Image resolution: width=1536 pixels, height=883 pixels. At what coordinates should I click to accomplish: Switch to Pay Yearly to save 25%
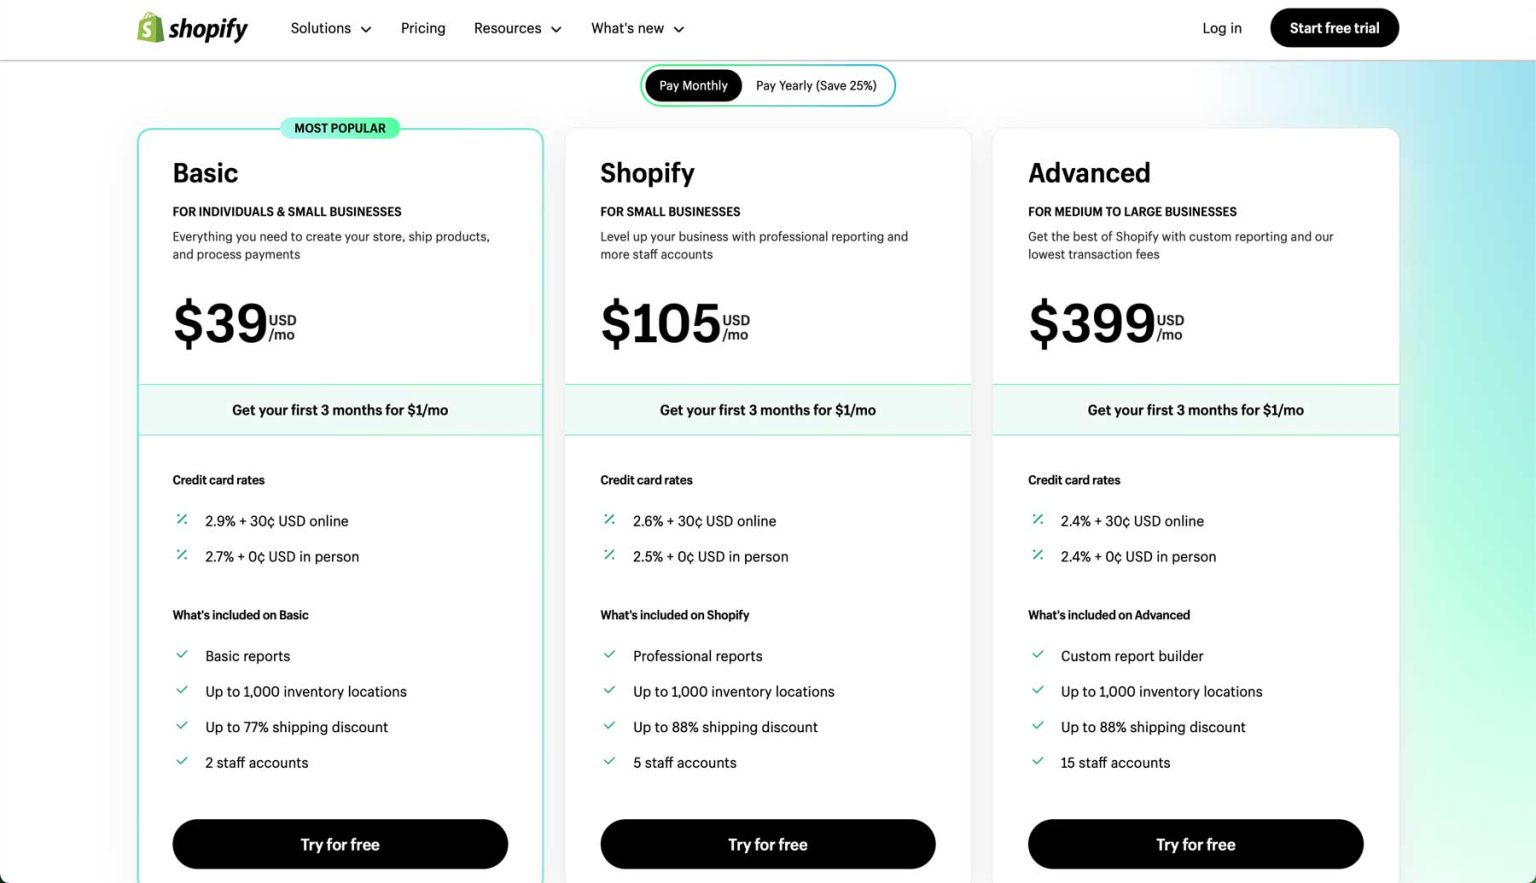tap(816, 85)
